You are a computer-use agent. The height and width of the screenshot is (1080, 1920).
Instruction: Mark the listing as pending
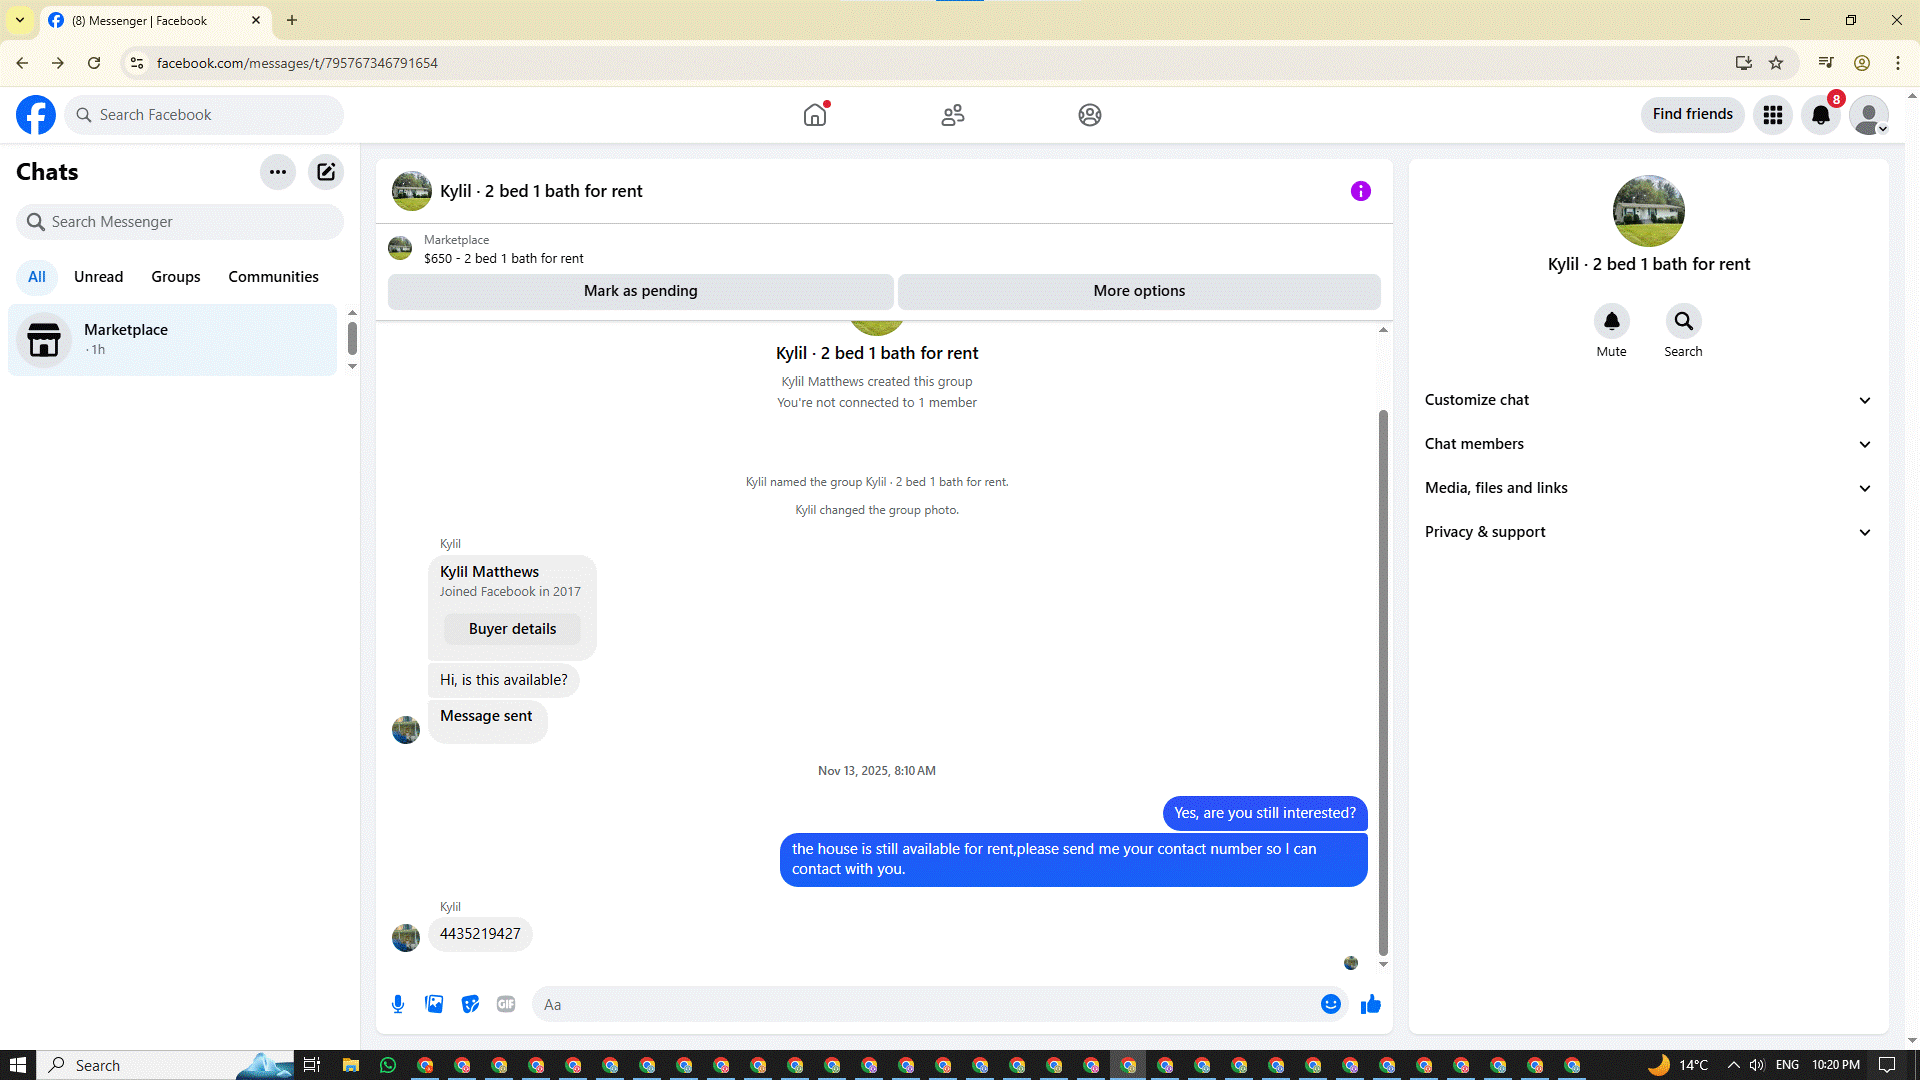click(641, 291)
